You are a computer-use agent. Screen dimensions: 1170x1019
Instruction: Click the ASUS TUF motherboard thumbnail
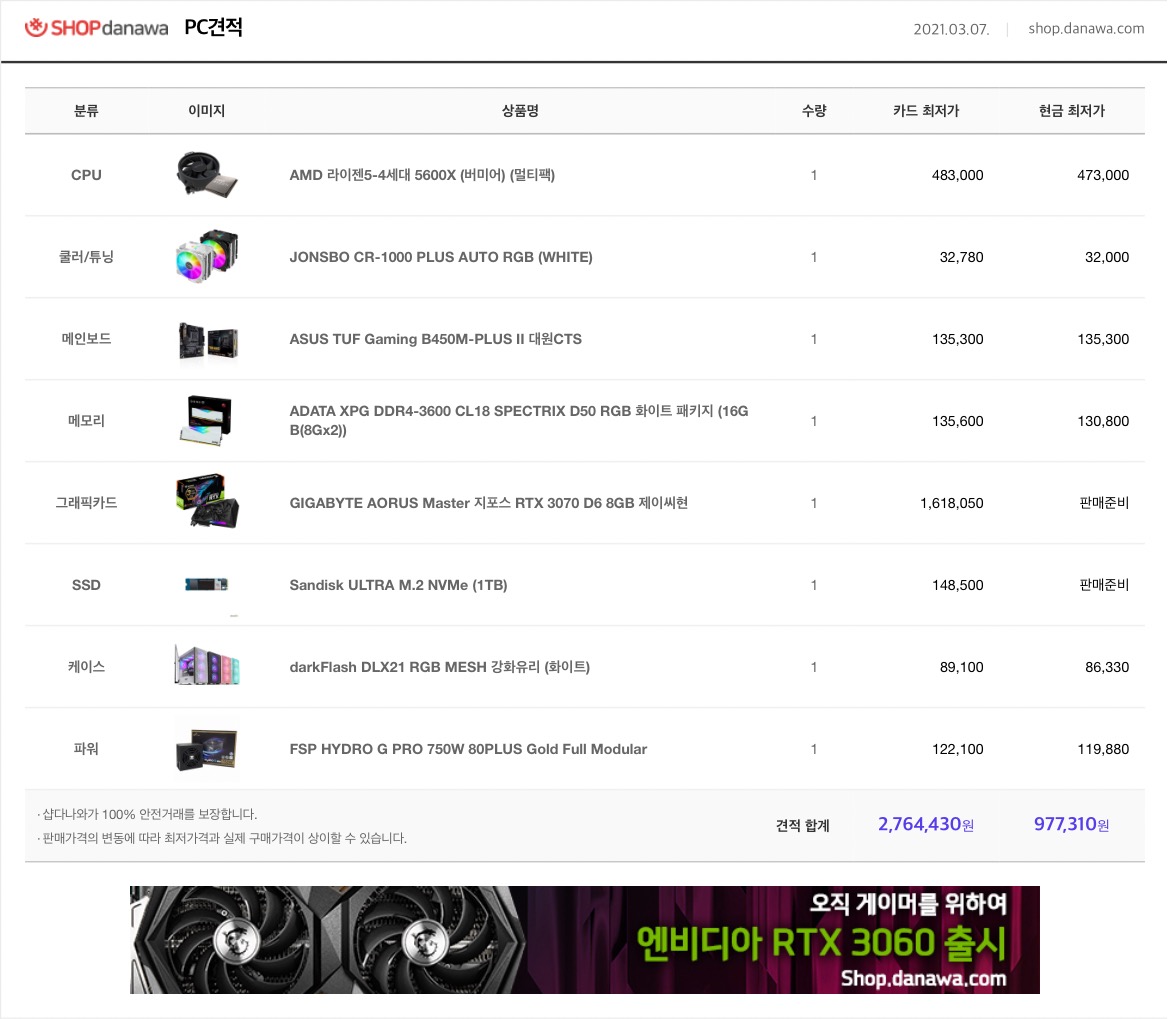pyautogui.click(x=208, y=340)
